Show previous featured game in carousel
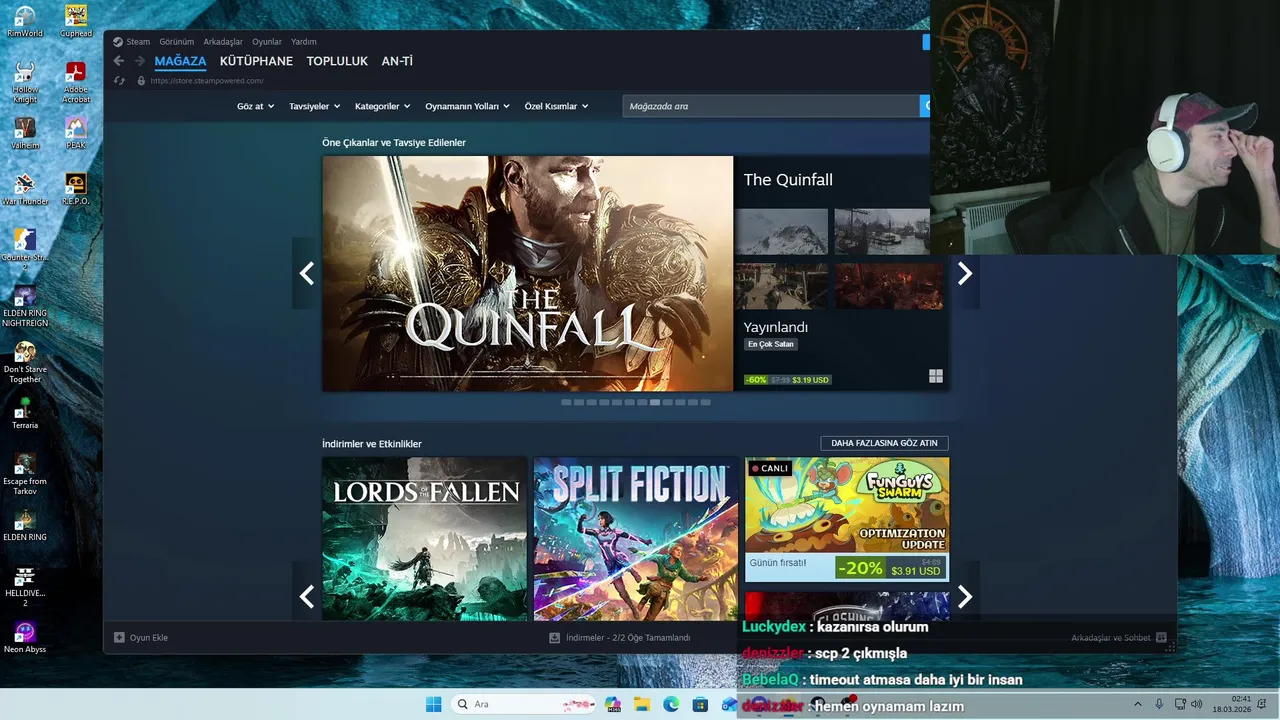This screenshot has height=720, width=1280. pyautogui.click(x=306, y=273)
